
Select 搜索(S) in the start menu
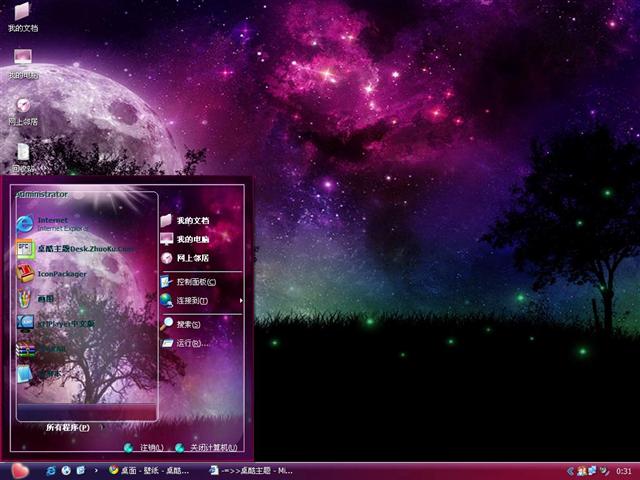pos(188,325)
